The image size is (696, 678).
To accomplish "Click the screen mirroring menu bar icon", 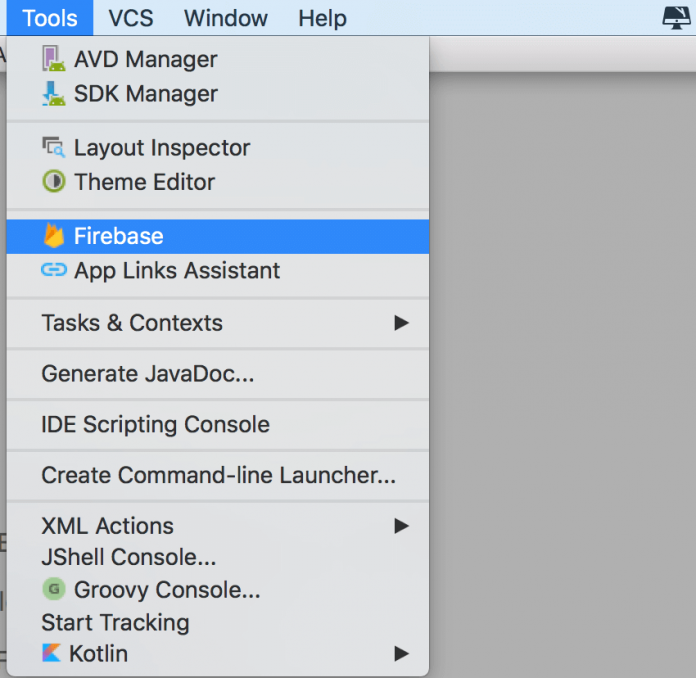I will (x=677, y=17).
